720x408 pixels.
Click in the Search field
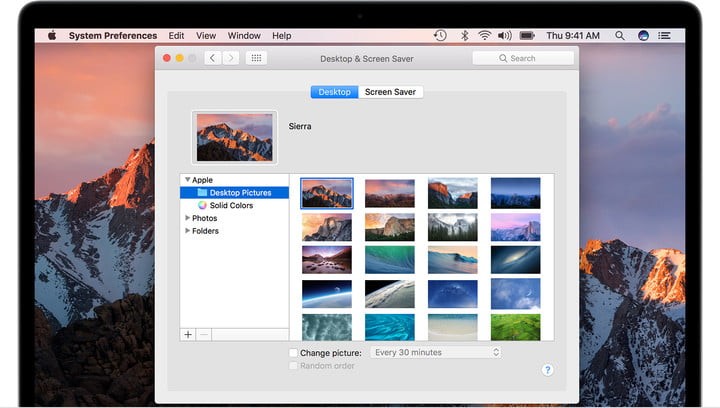point(523,58)
